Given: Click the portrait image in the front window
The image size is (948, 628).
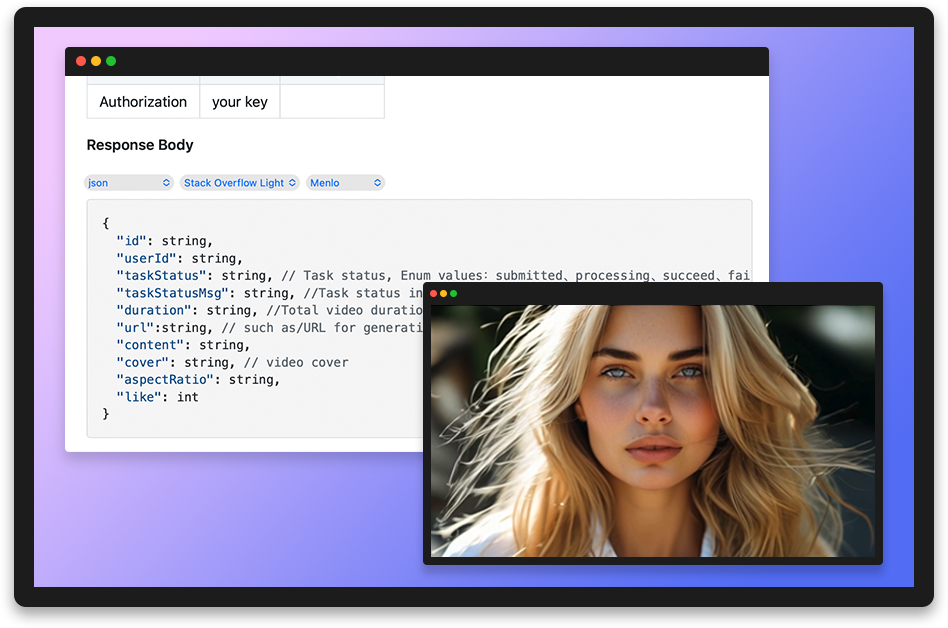Looking at the screenshot, I should click(652, 431).
